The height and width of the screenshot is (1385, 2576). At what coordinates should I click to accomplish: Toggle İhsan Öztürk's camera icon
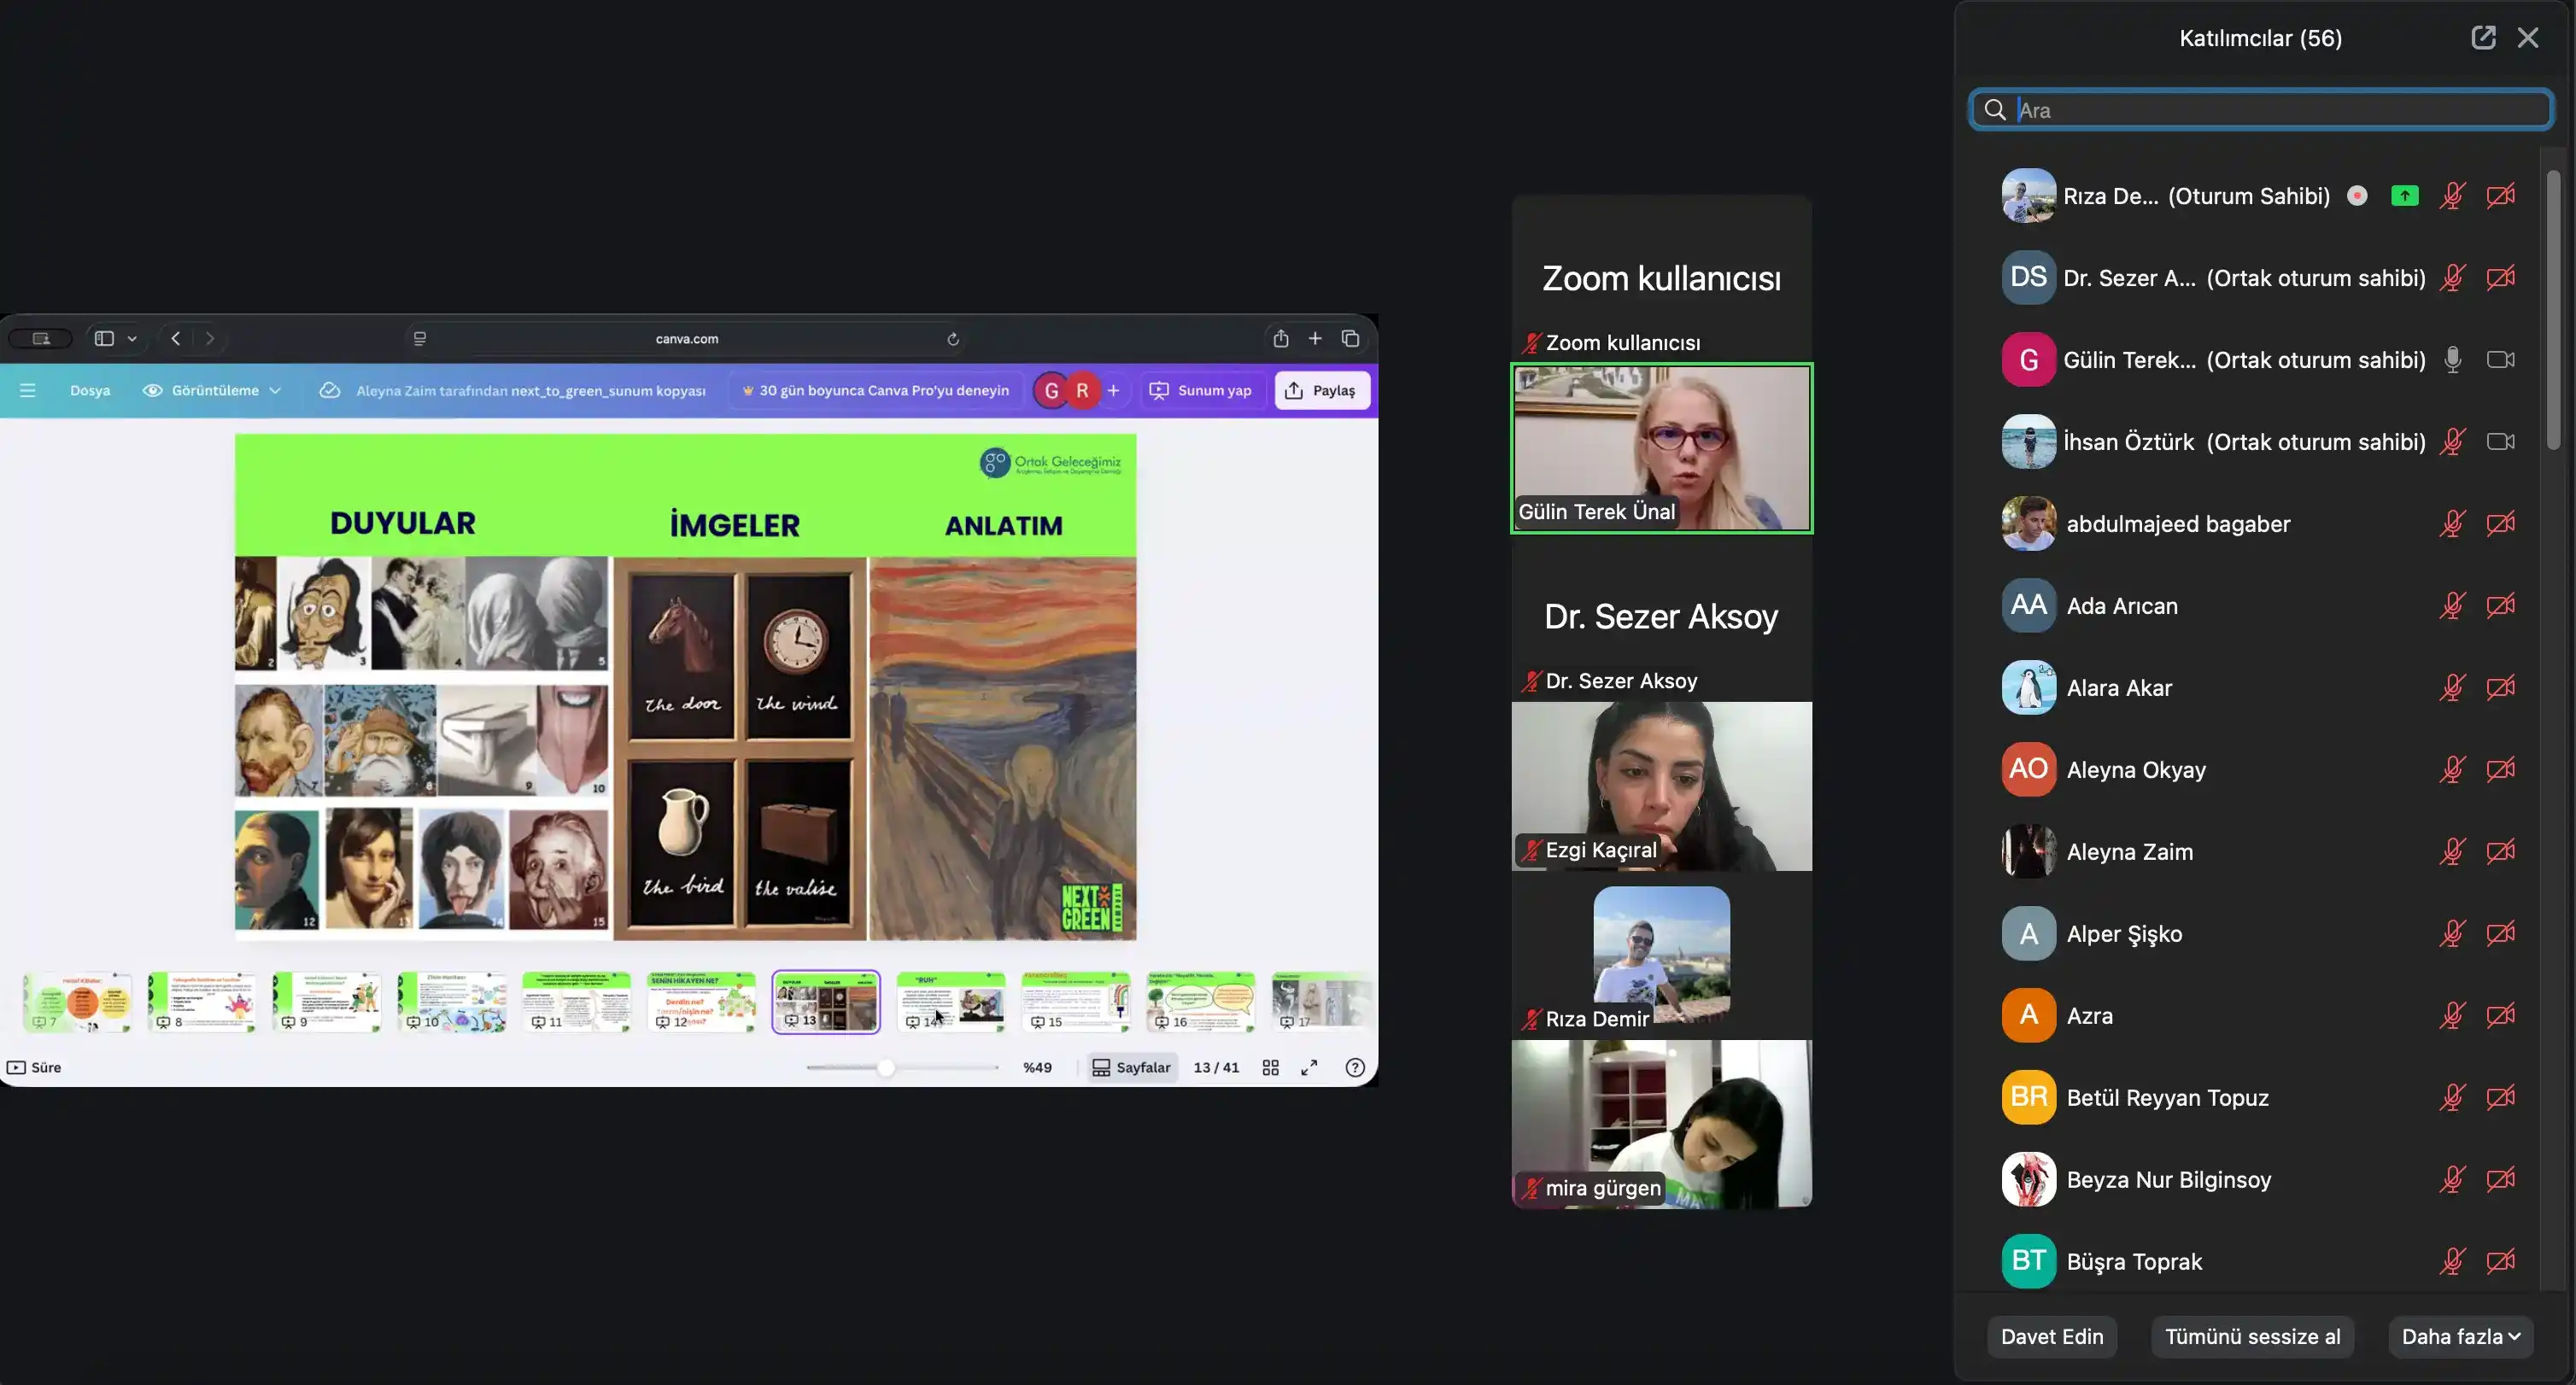click(2500, 442)
